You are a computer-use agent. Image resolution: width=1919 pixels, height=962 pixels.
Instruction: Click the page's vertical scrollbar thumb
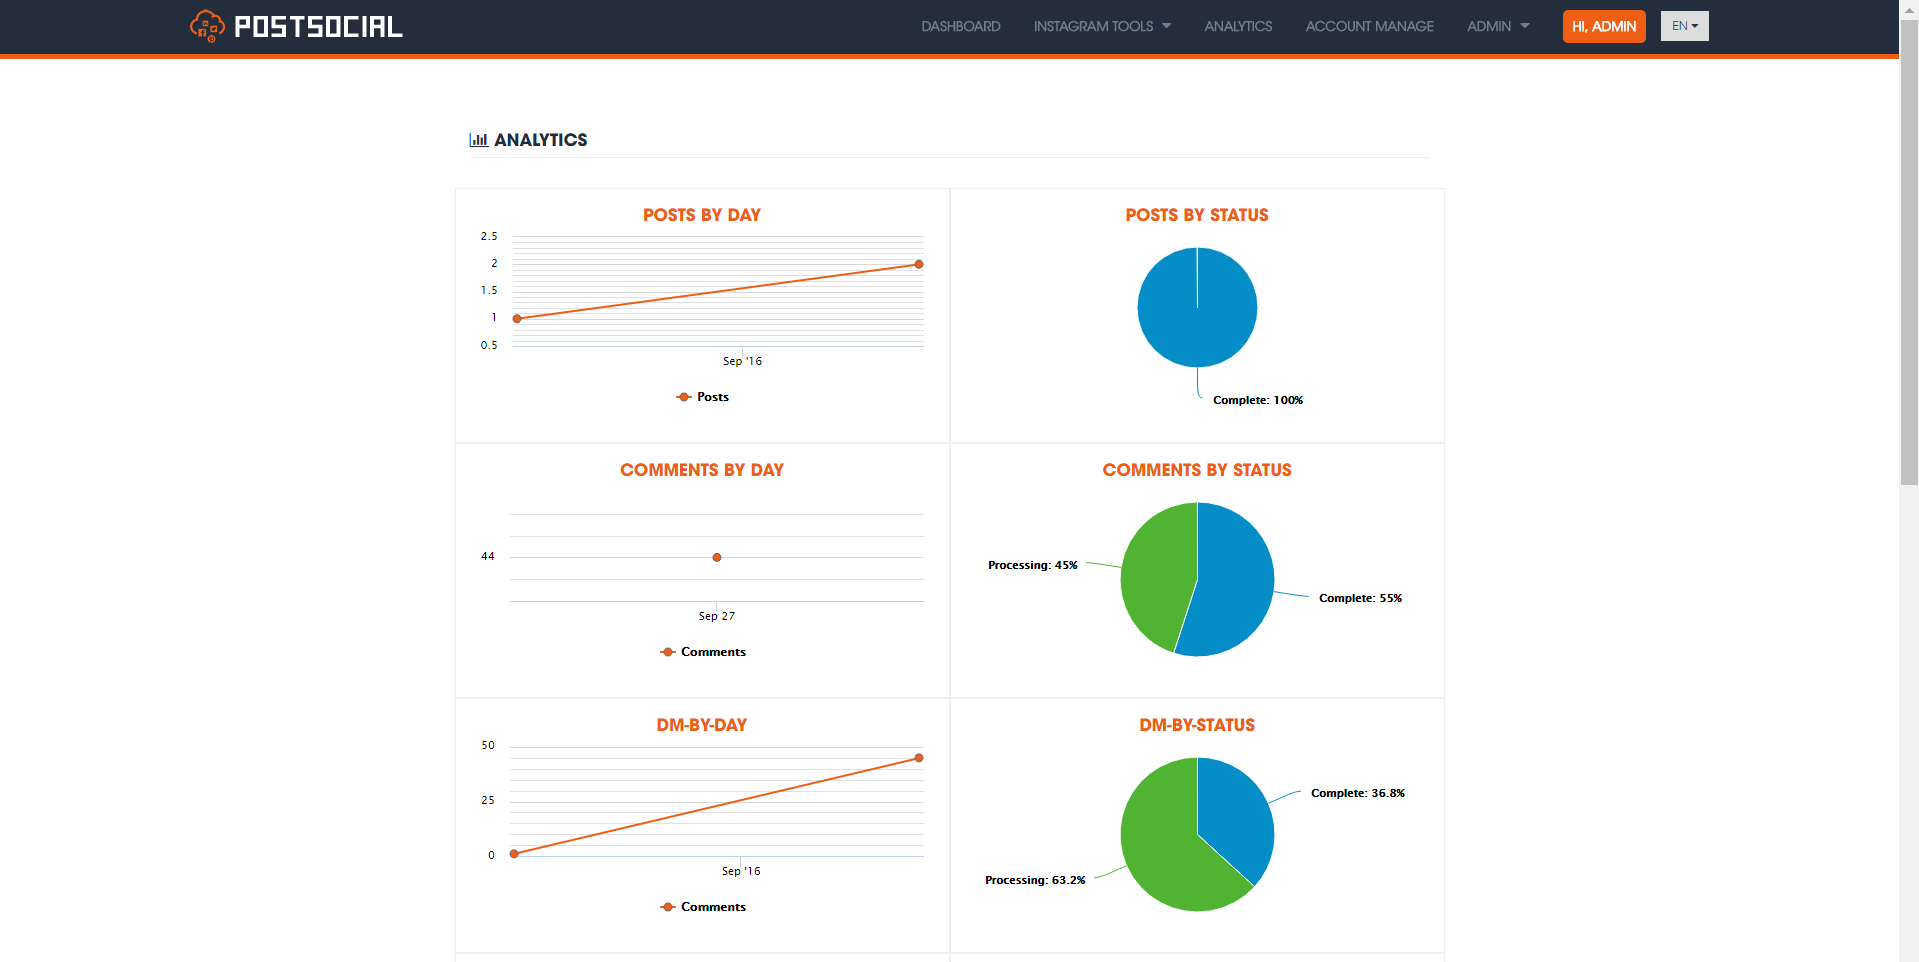(1909, 250)
